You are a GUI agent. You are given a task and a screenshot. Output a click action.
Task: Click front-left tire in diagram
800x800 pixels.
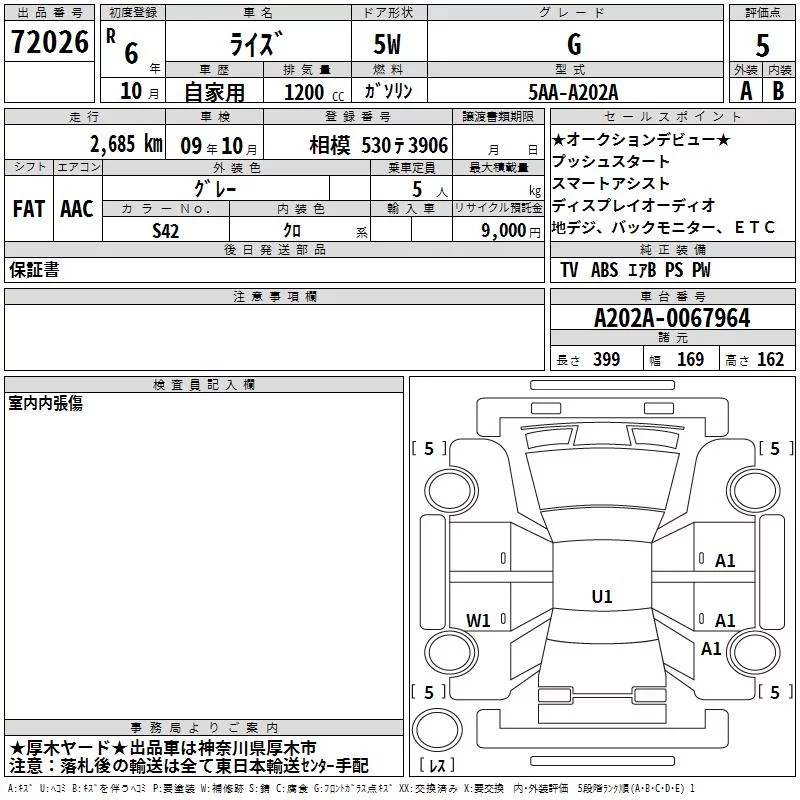(x=451, y=492)
